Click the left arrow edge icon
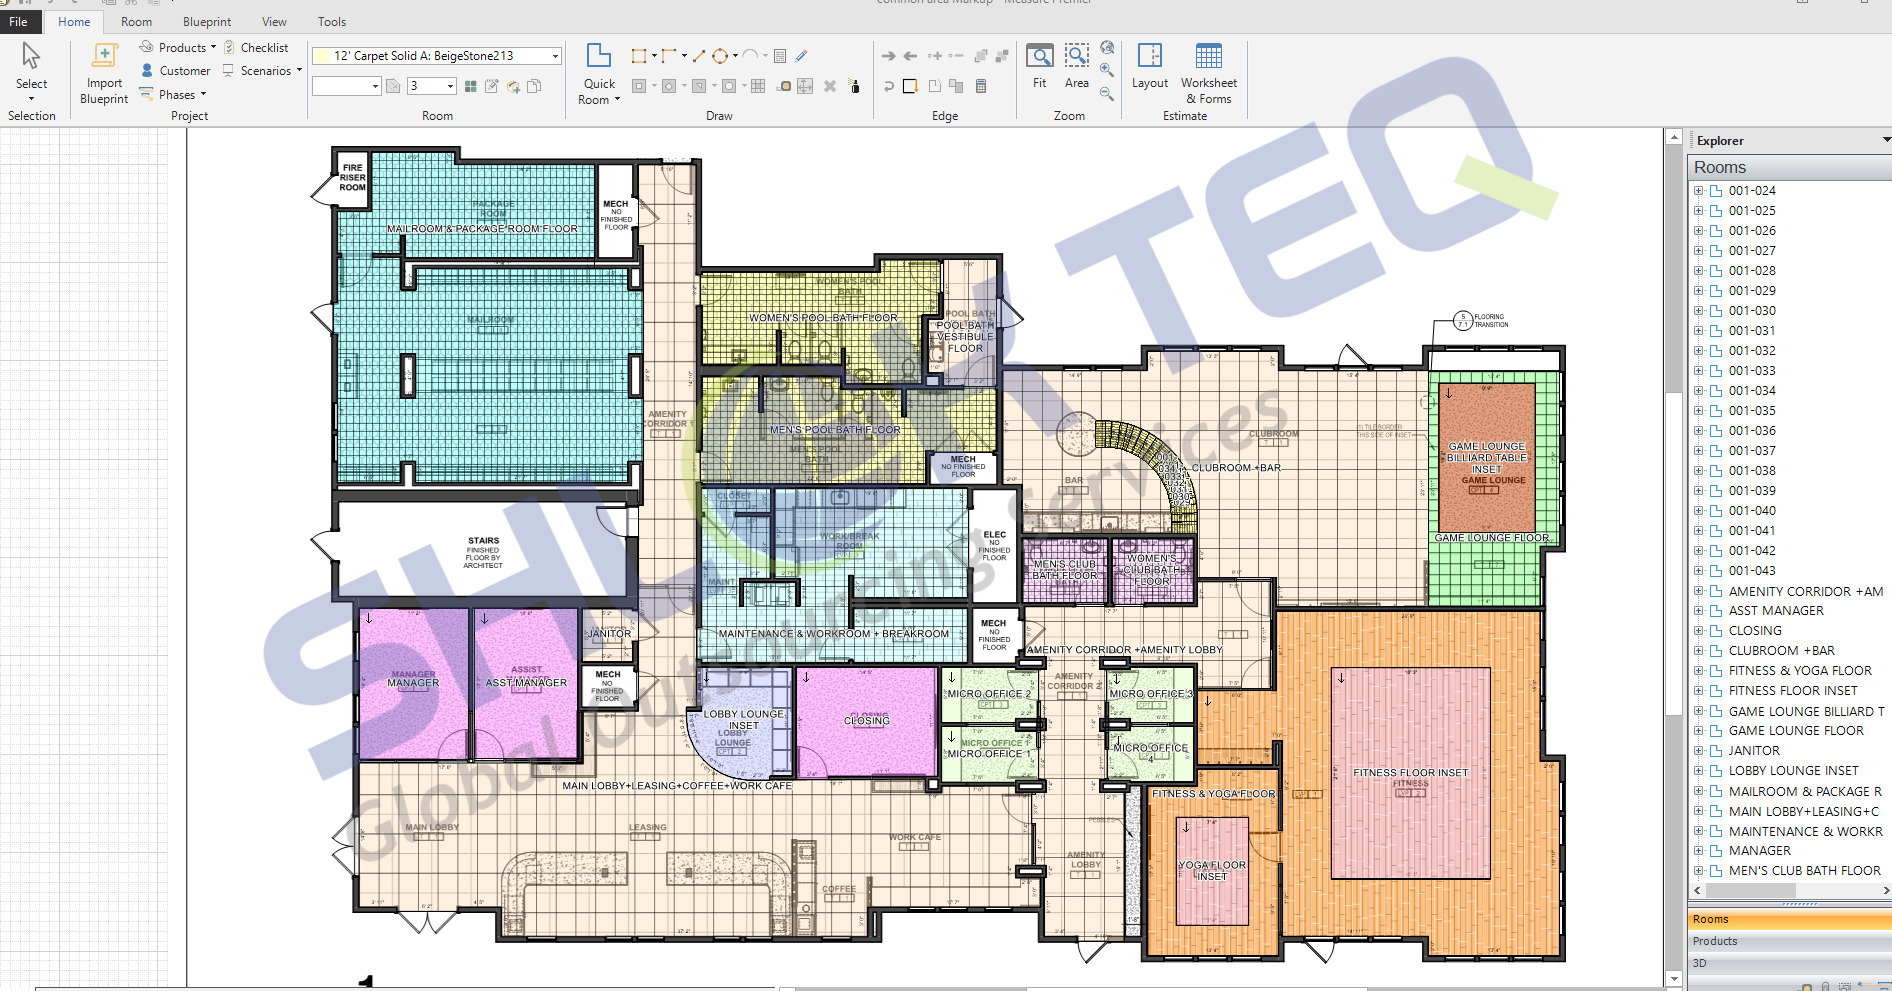 point(910,56)
